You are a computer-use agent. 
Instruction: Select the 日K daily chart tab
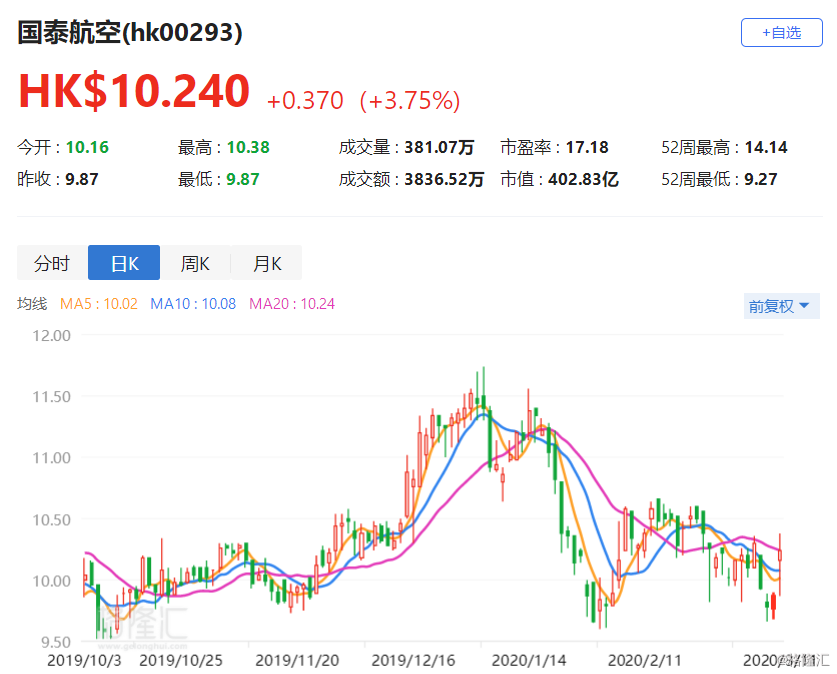tap(124, 263)
